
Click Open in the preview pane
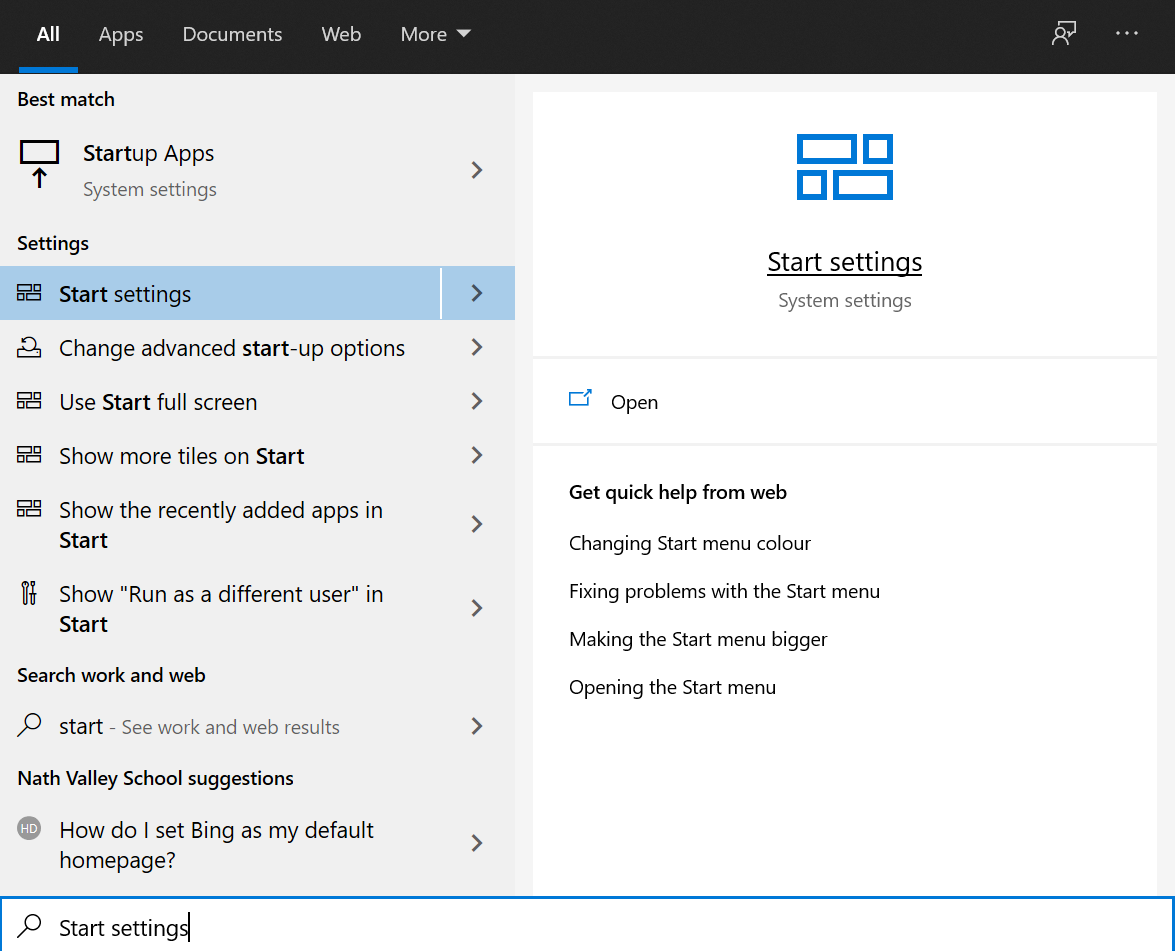point(634,402)
